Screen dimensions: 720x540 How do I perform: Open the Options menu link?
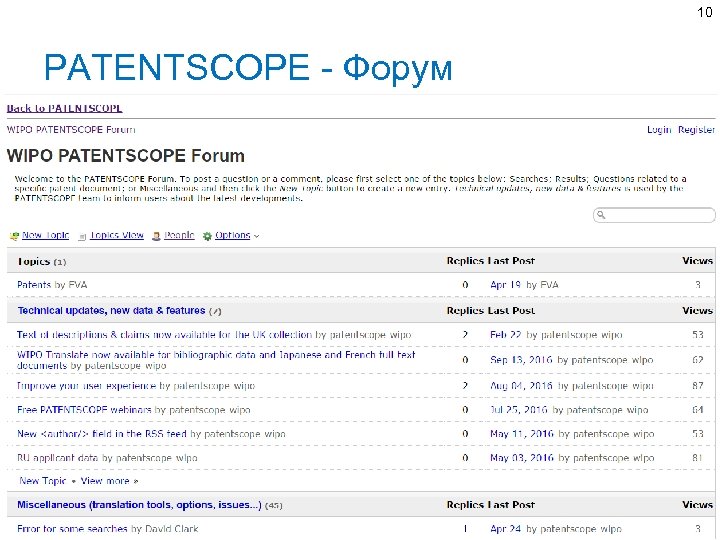[233, 235]
